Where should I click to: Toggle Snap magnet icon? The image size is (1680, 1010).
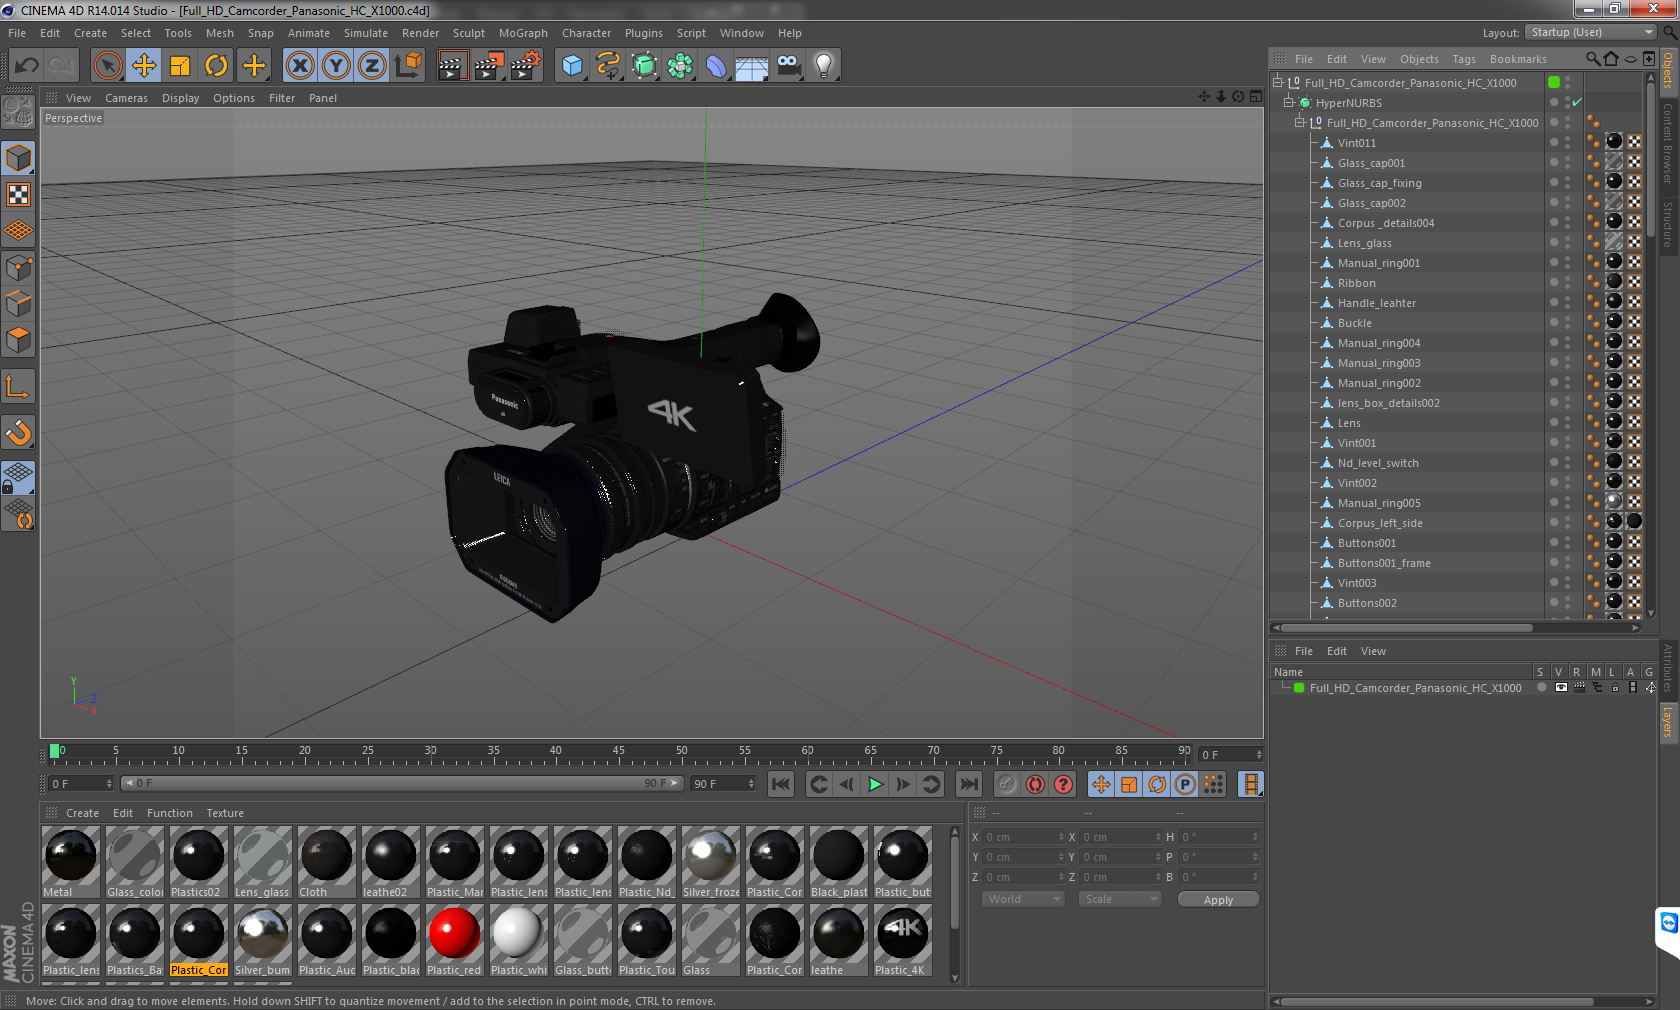pos(18,432)
